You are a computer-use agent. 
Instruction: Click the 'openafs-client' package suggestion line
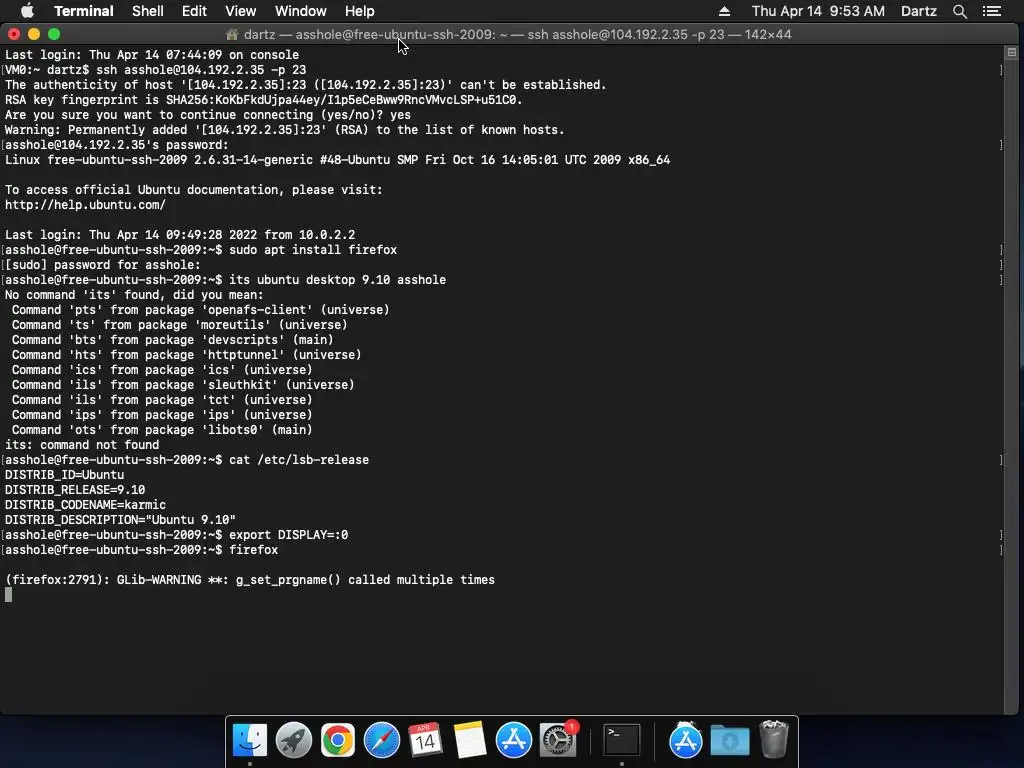pos(200,310)
